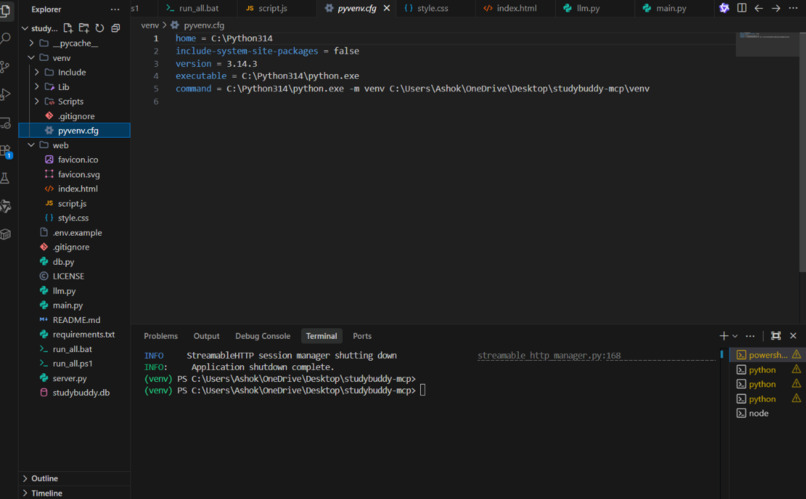Open editor more actions ellipsis
Image resolution: width=806 pixels, height=499 pixels.
[x=793, y=8]
